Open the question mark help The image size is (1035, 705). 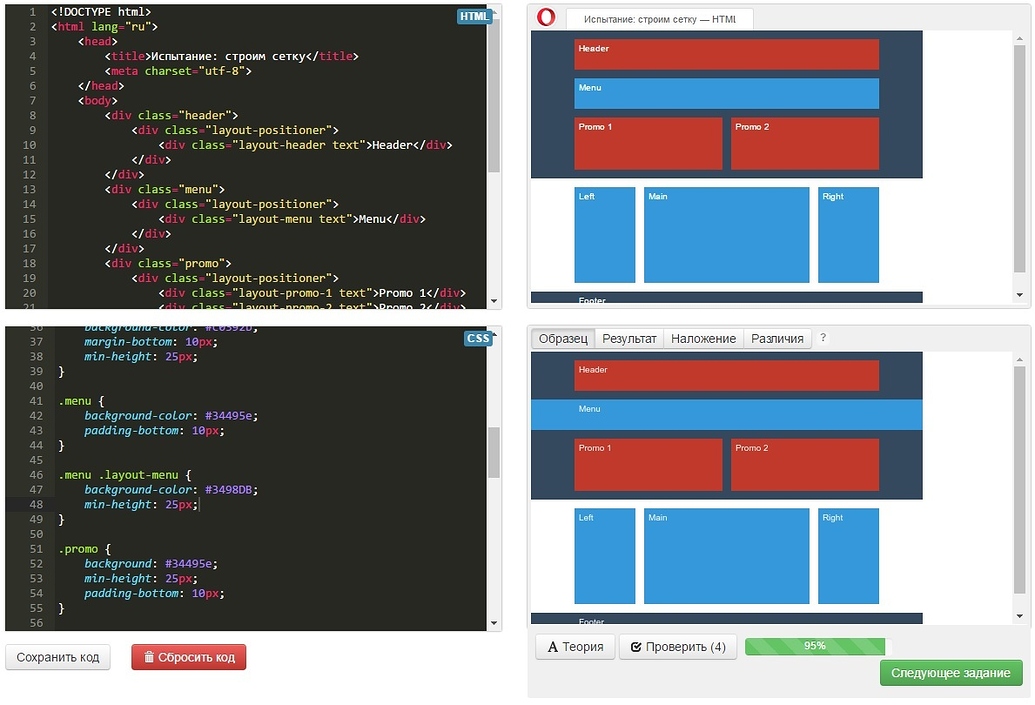coord(823,338)
